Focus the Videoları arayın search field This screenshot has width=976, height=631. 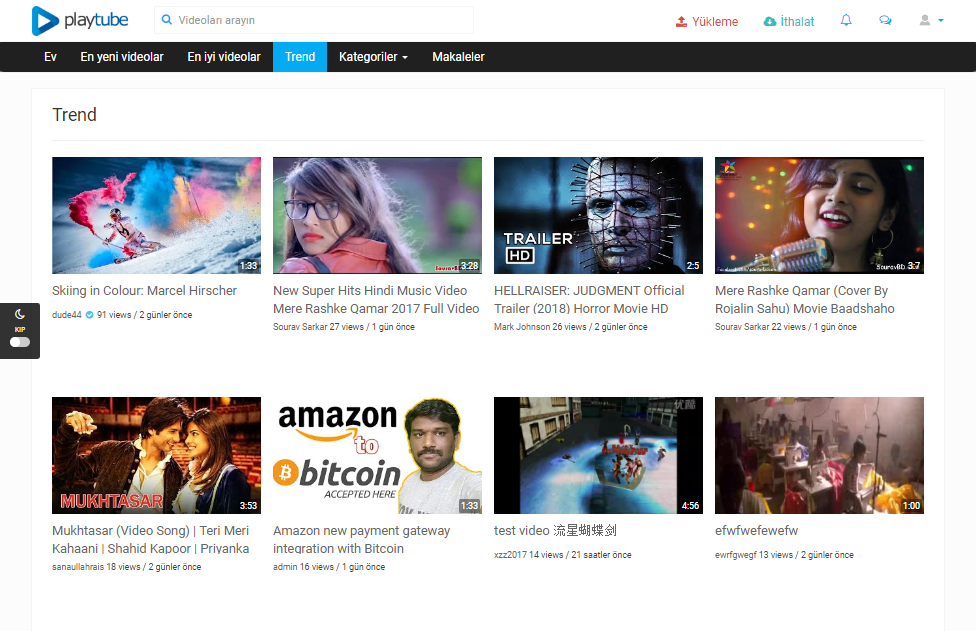(314, 20)
